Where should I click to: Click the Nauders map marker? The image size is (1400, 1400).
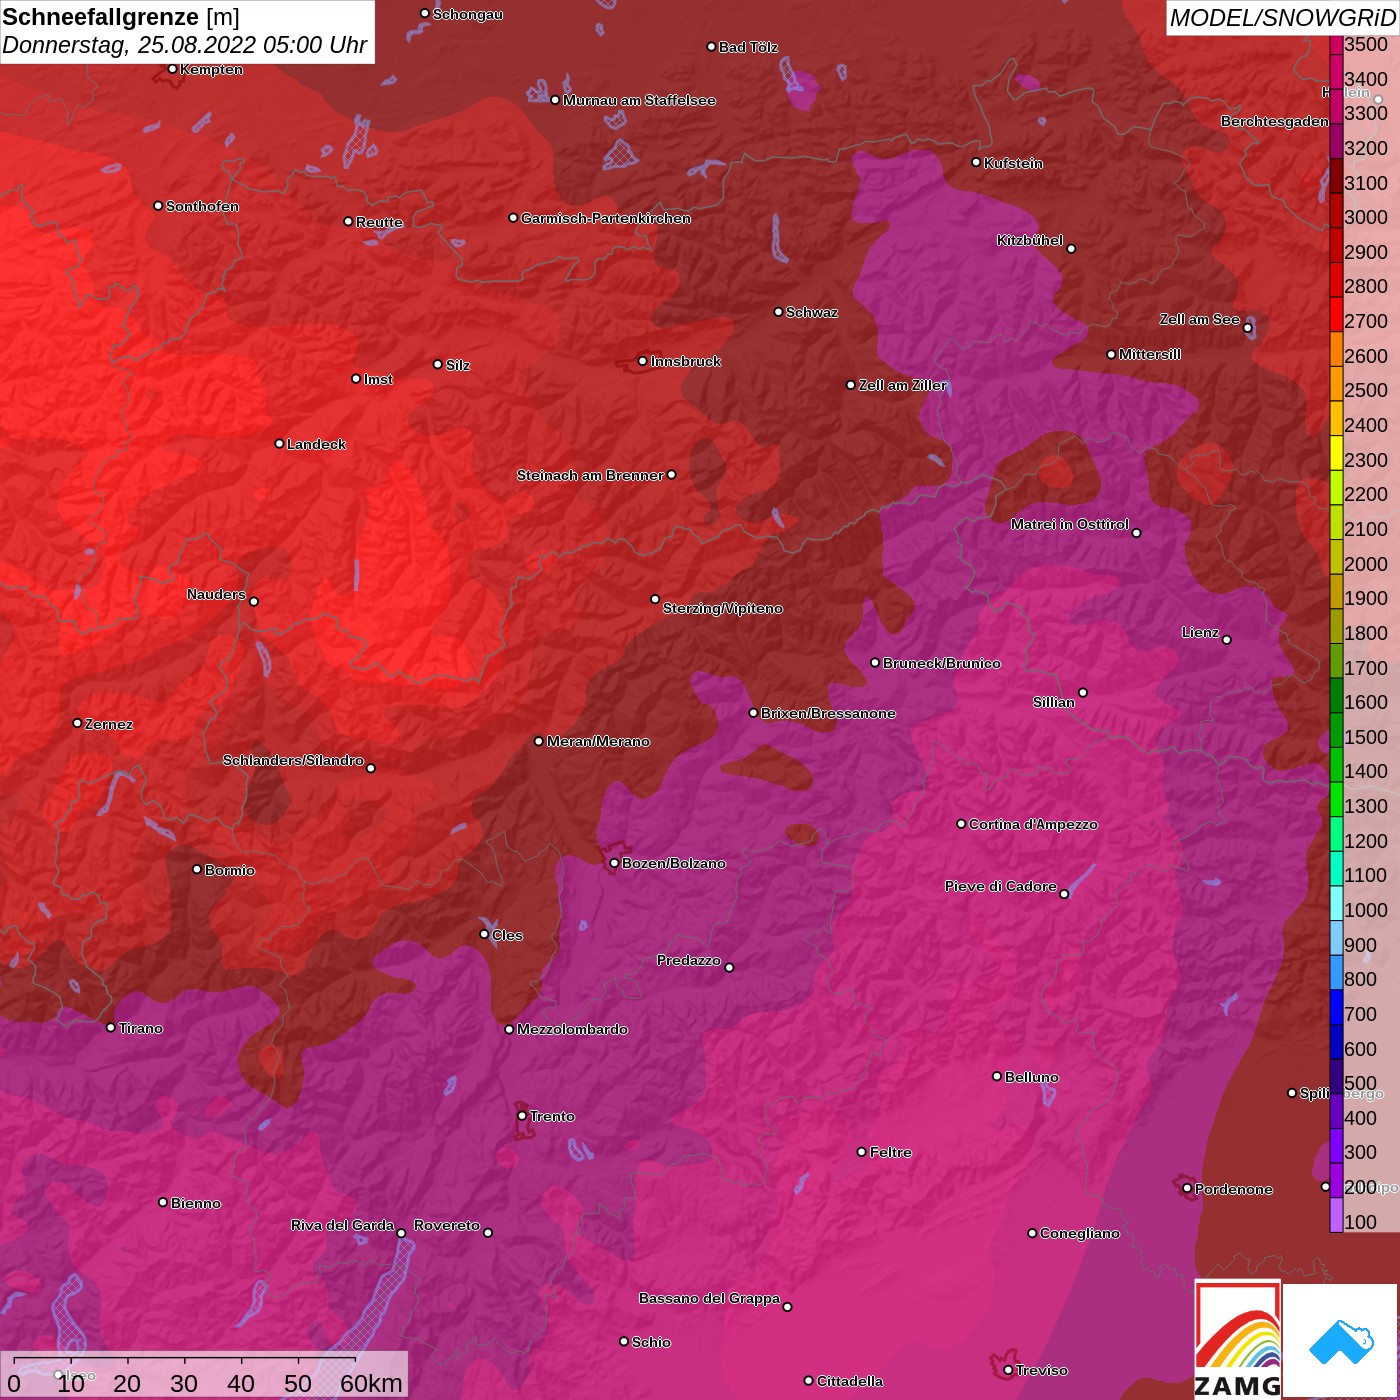click(x=254, y=601)
